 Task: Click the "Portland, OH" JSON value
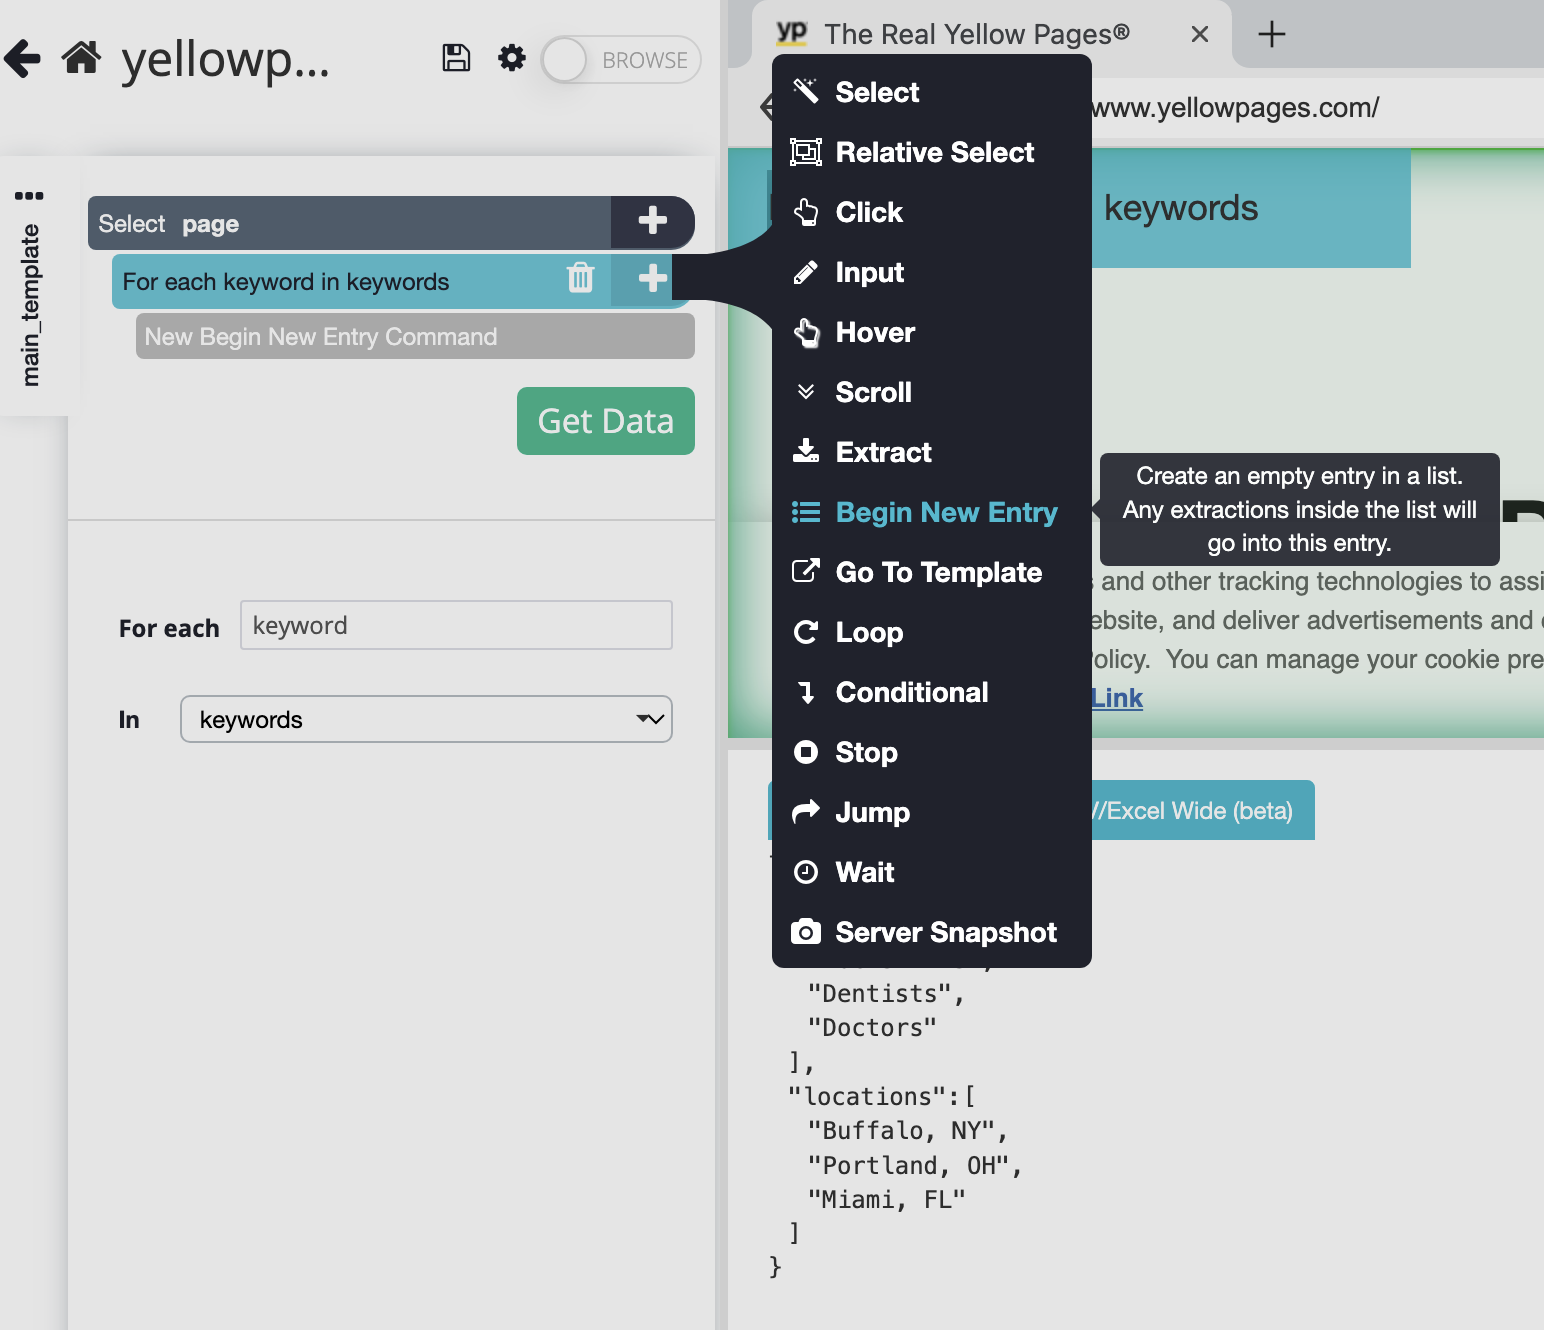pos(909,1165)
